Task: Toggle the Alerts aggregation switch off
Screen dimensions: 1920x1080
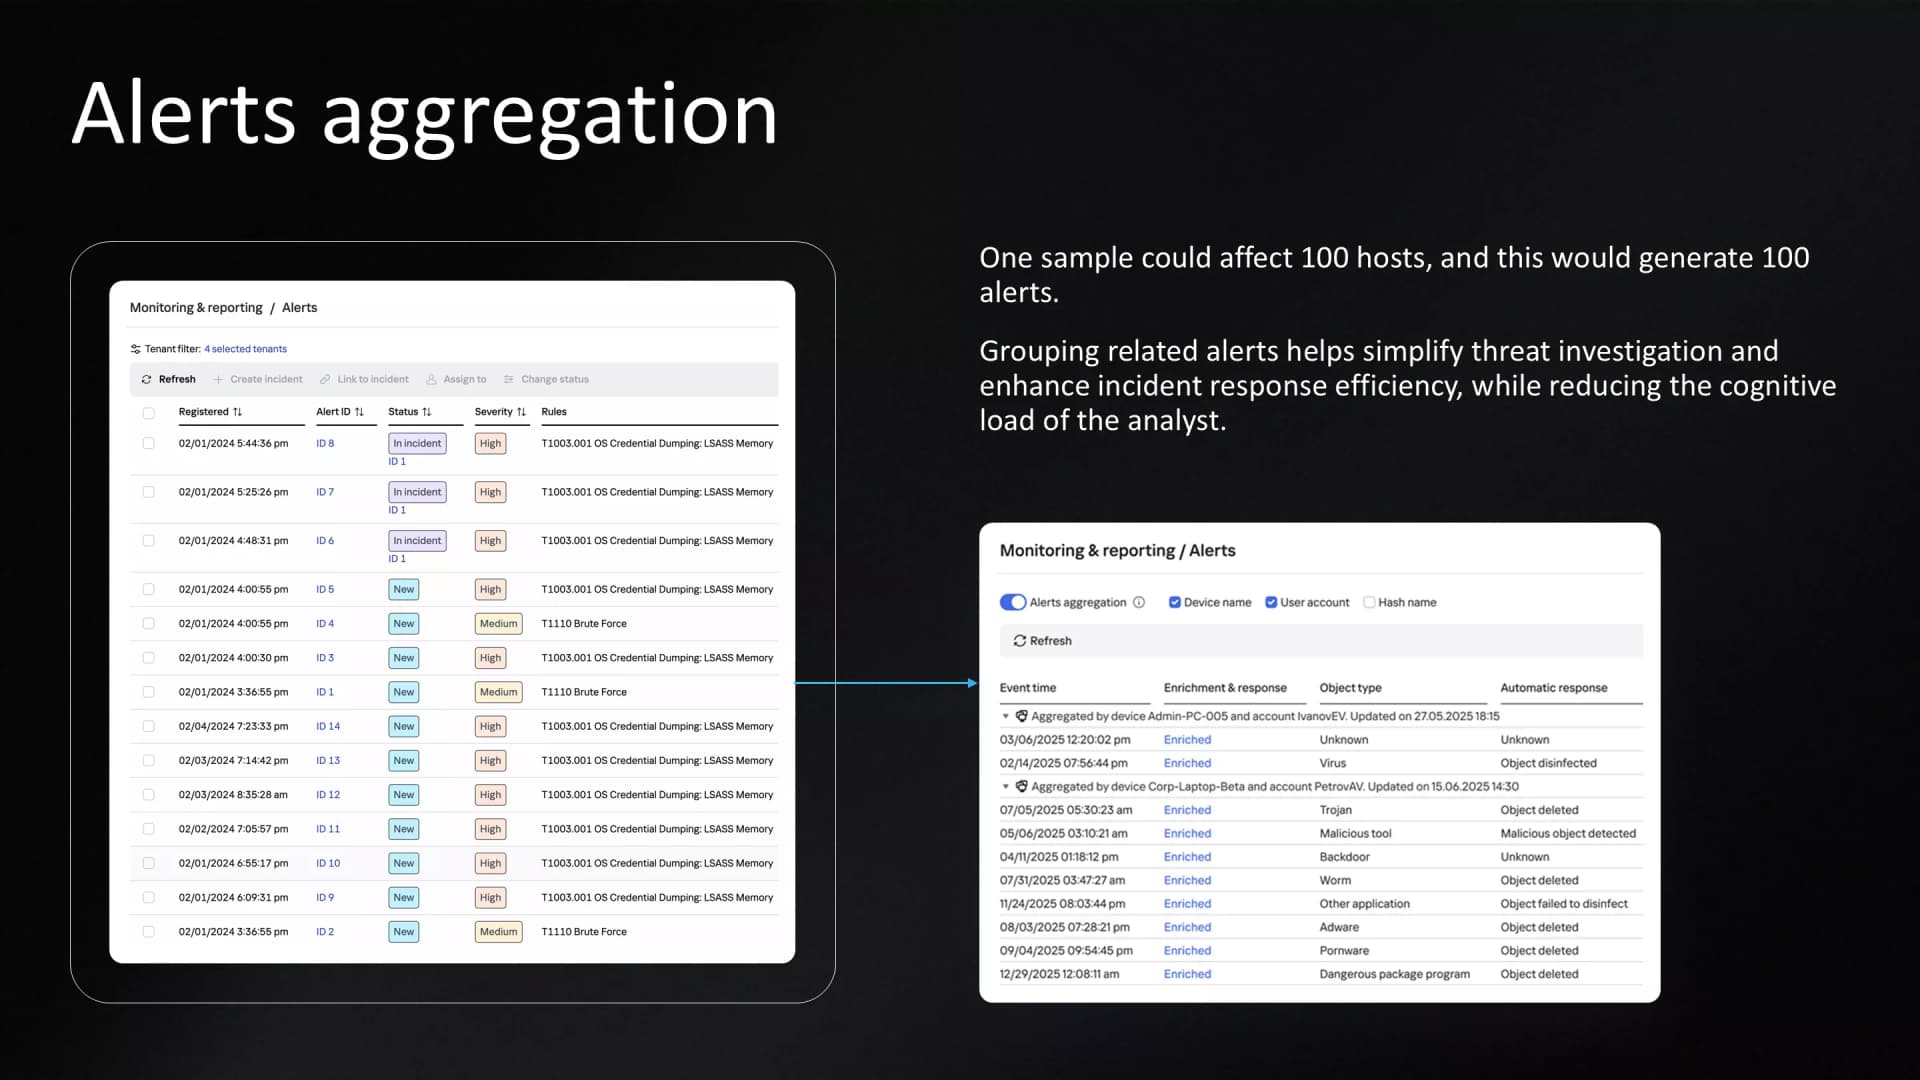Action: point(1013,602)
